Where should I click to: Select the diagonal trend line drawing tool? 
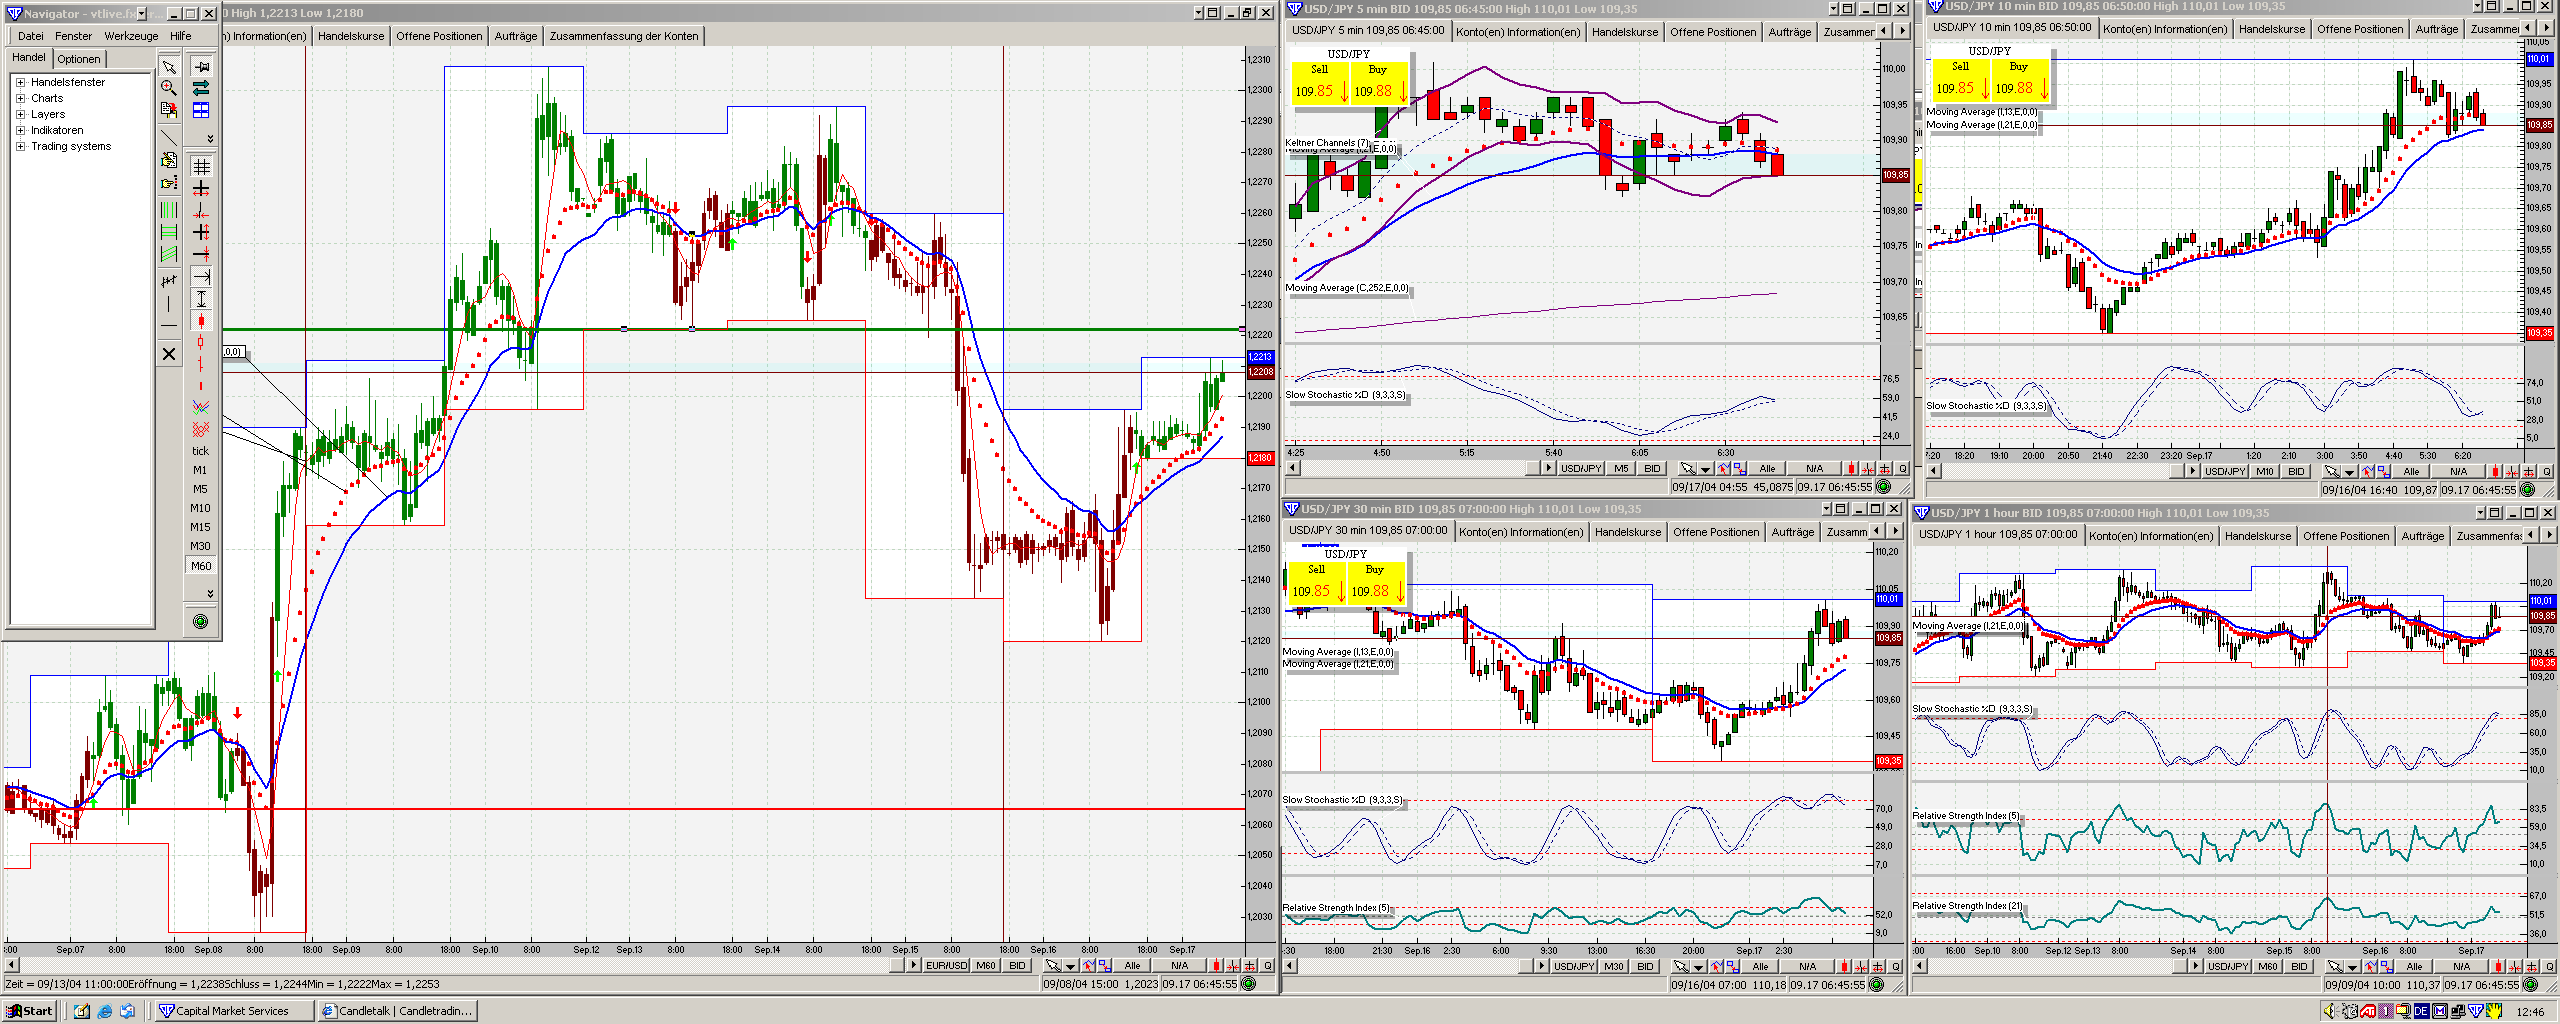click(169, 137)
